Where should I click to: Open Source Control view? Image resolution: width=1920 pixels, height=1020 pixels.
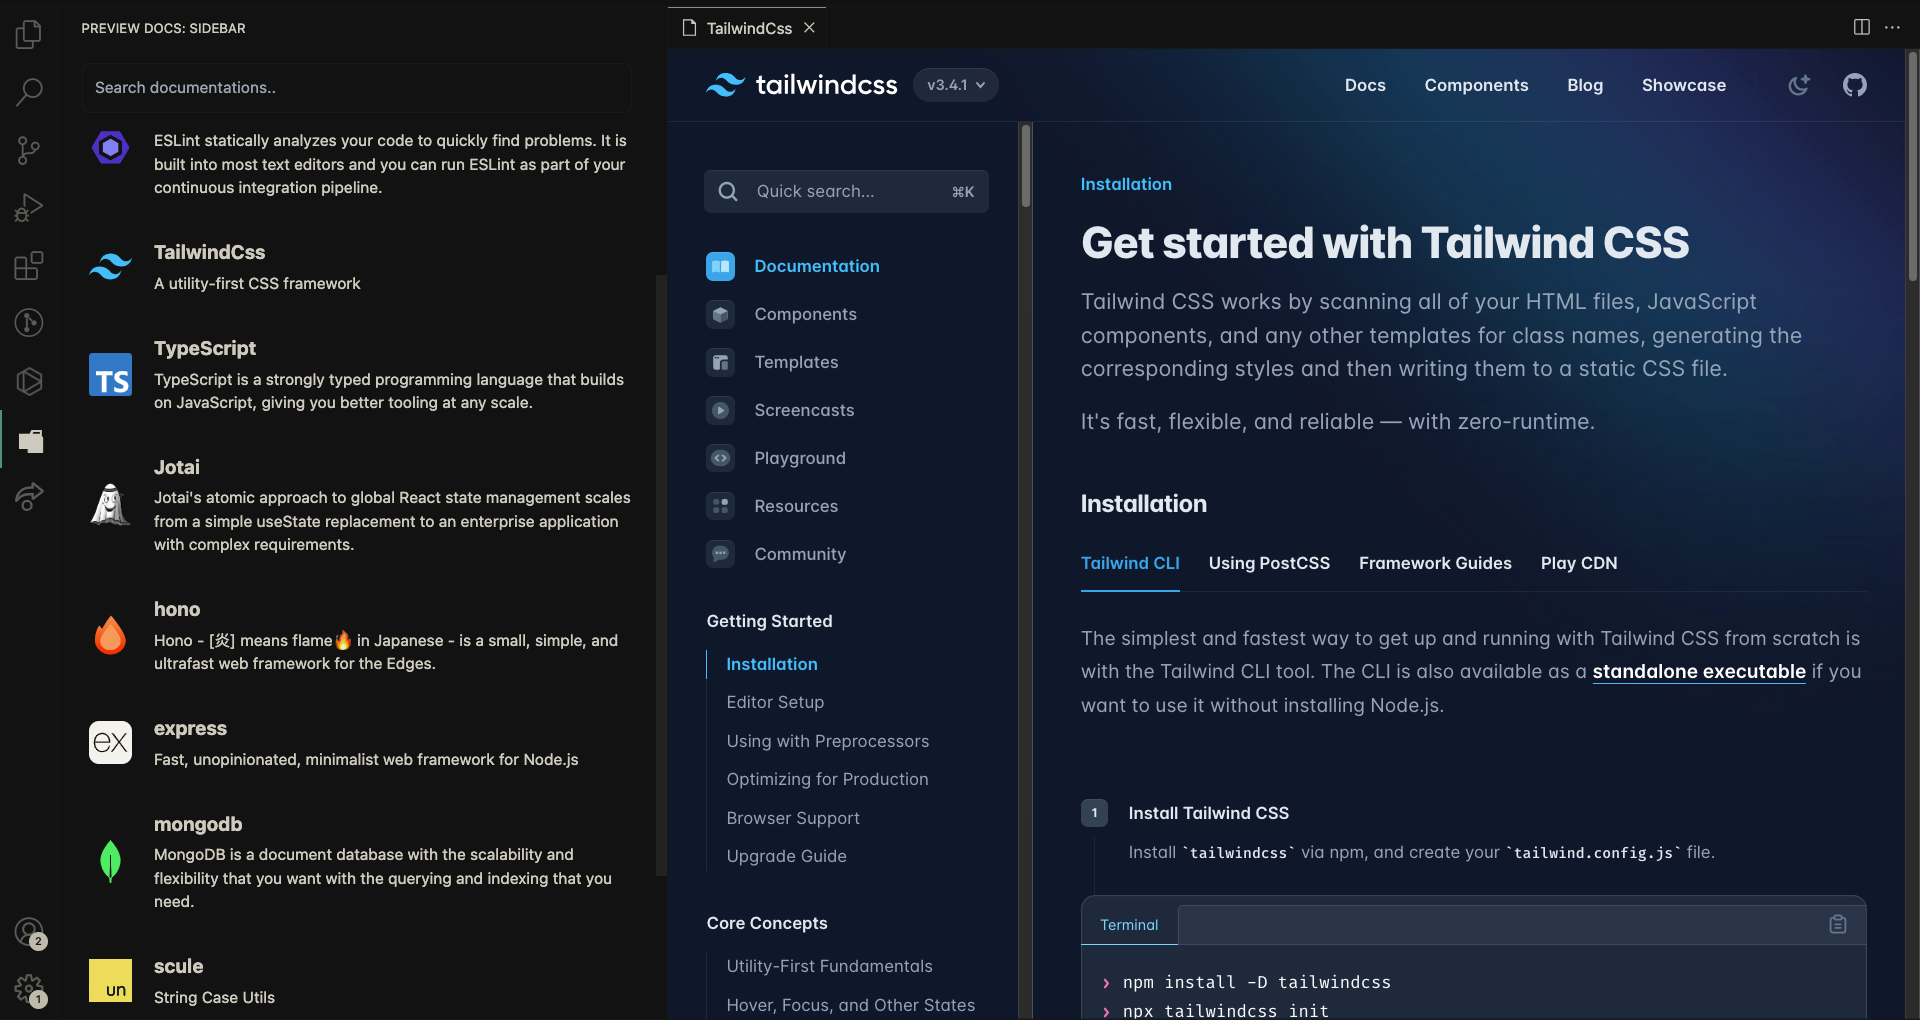coord(29,150)
